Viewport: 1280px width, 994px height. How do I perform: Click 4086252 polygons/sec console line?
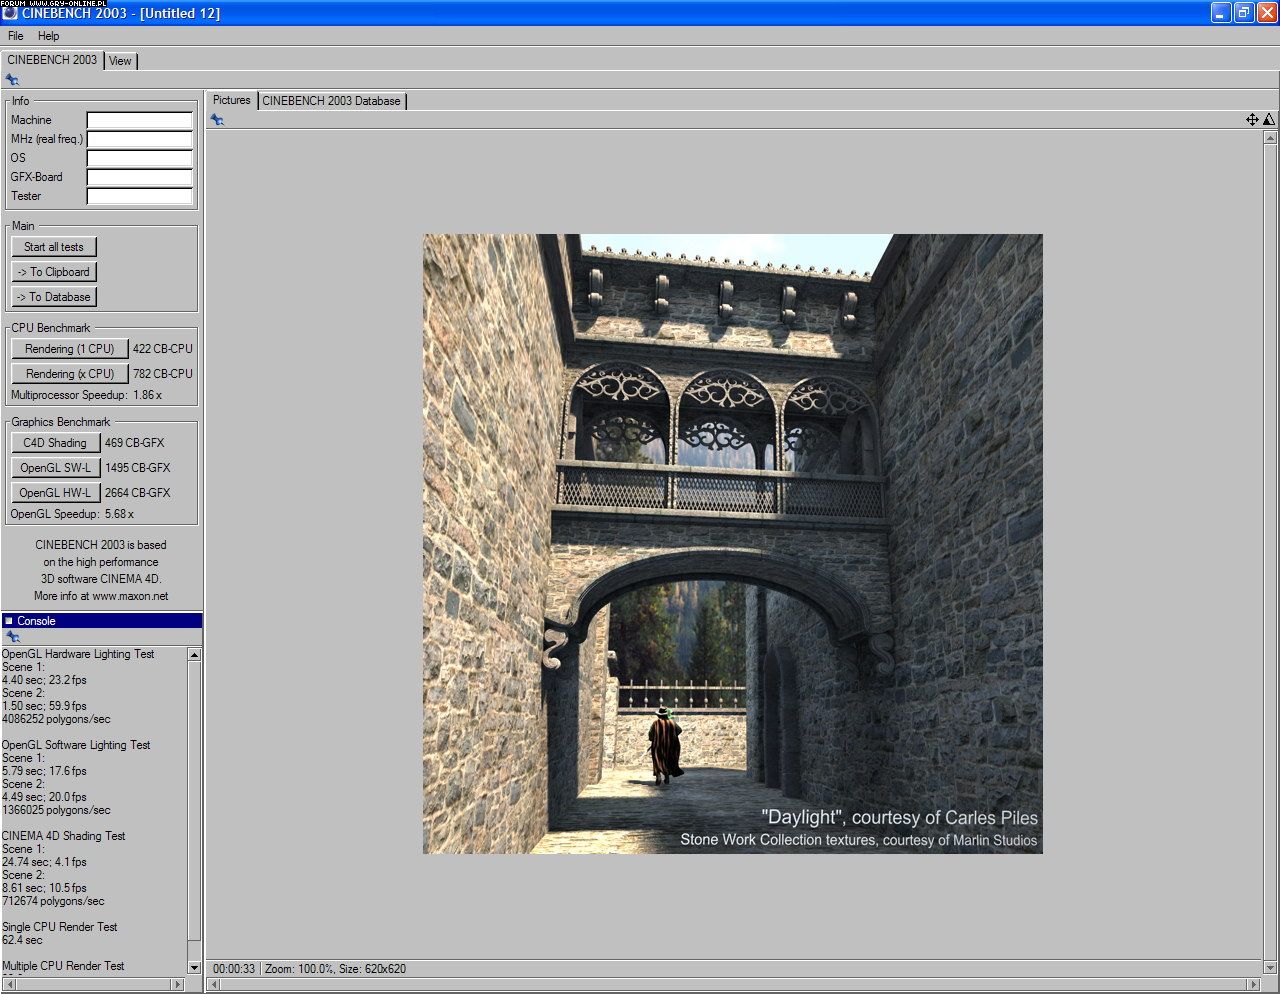(56, 719)
